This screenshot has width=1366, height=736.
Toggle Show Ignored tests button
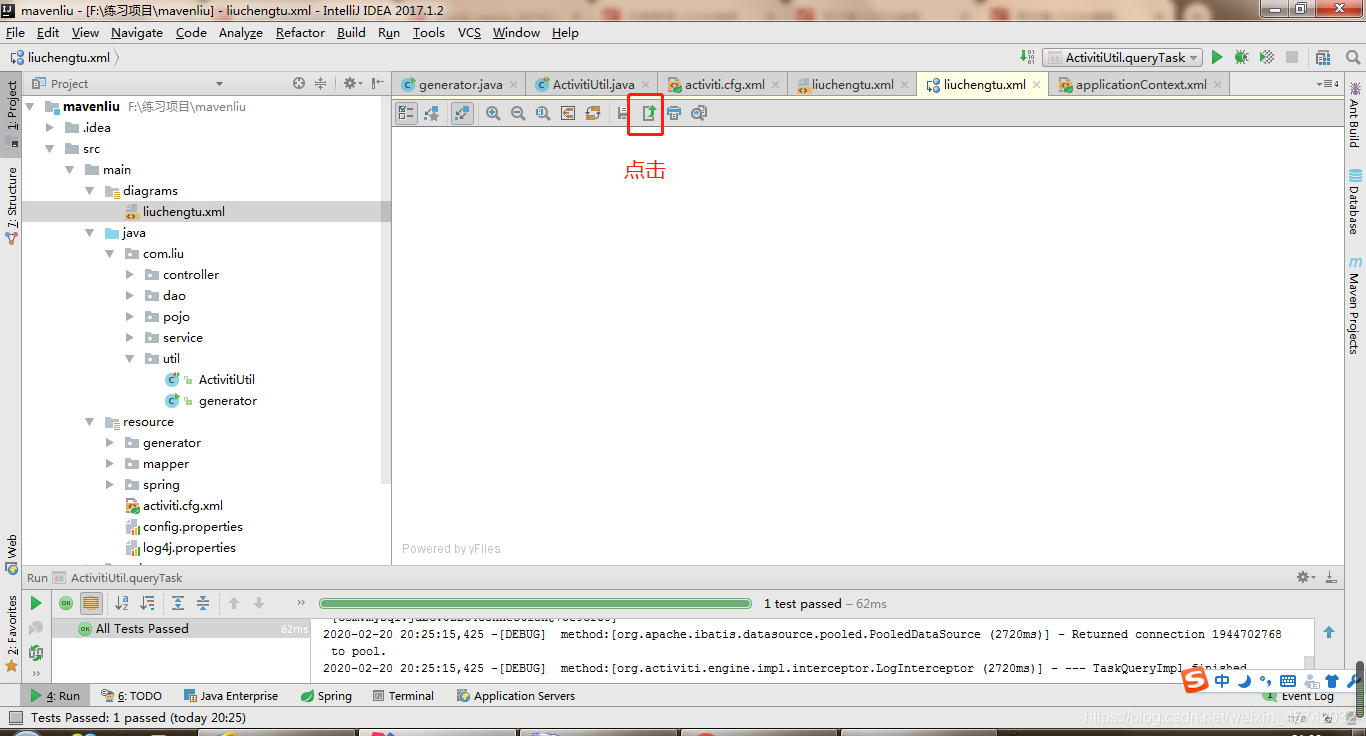pos(91,603)
